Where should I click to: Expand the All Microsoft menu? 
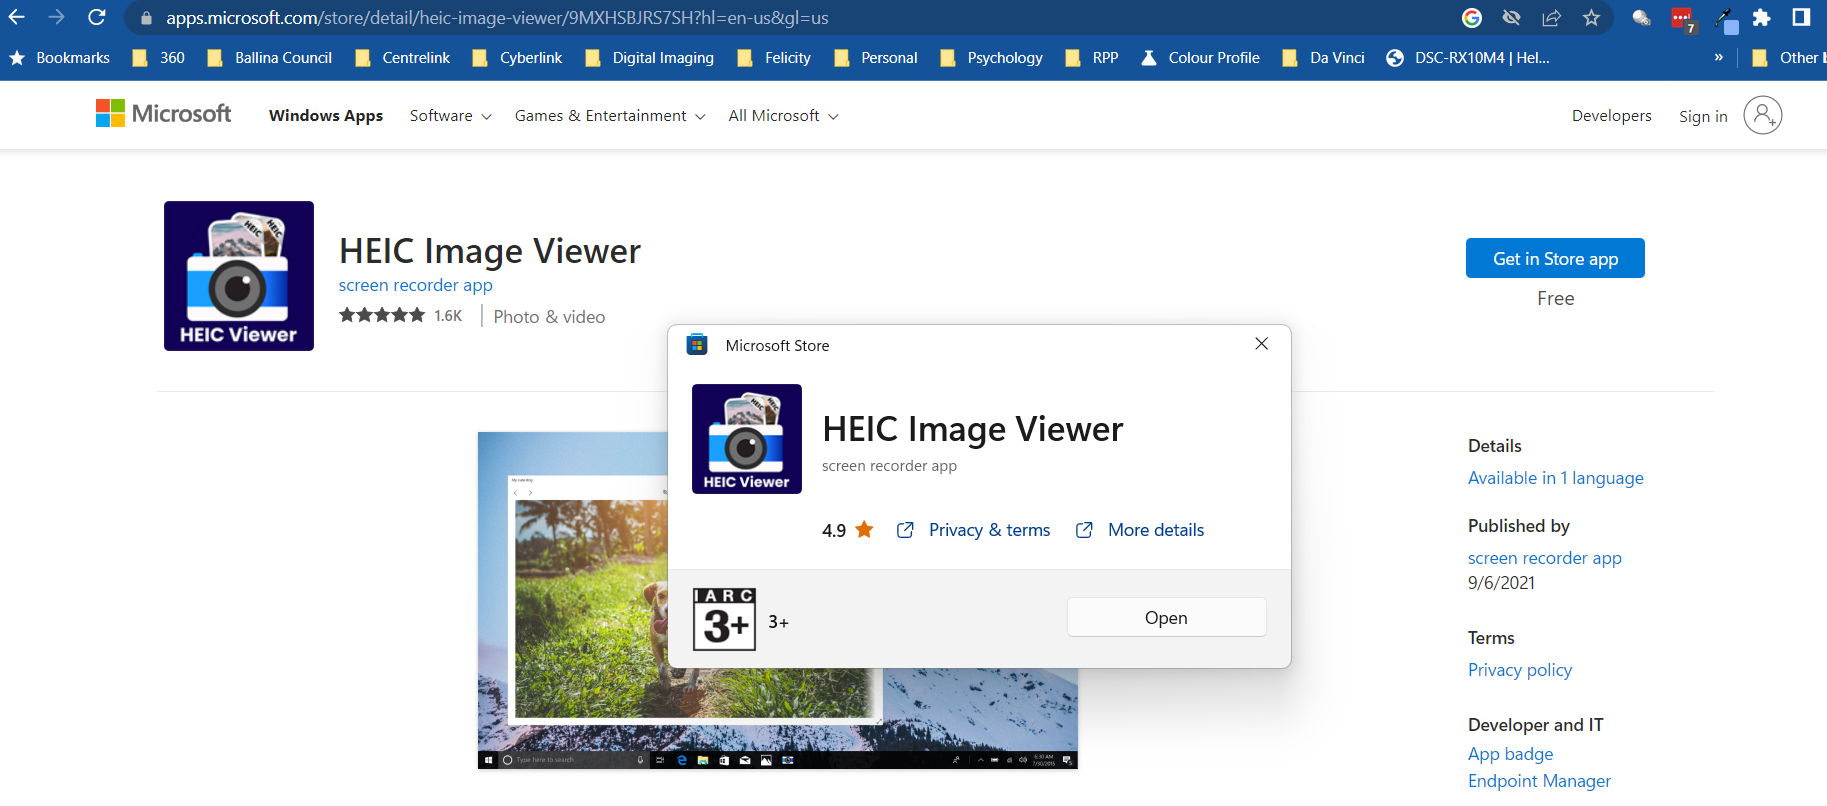point(784,116)
